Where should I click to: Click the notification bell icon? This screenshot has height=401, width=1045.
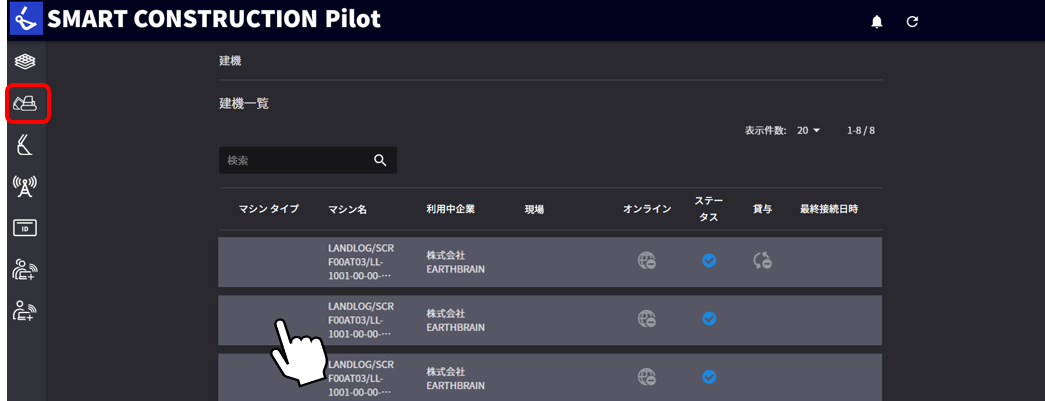coord(877,22)
